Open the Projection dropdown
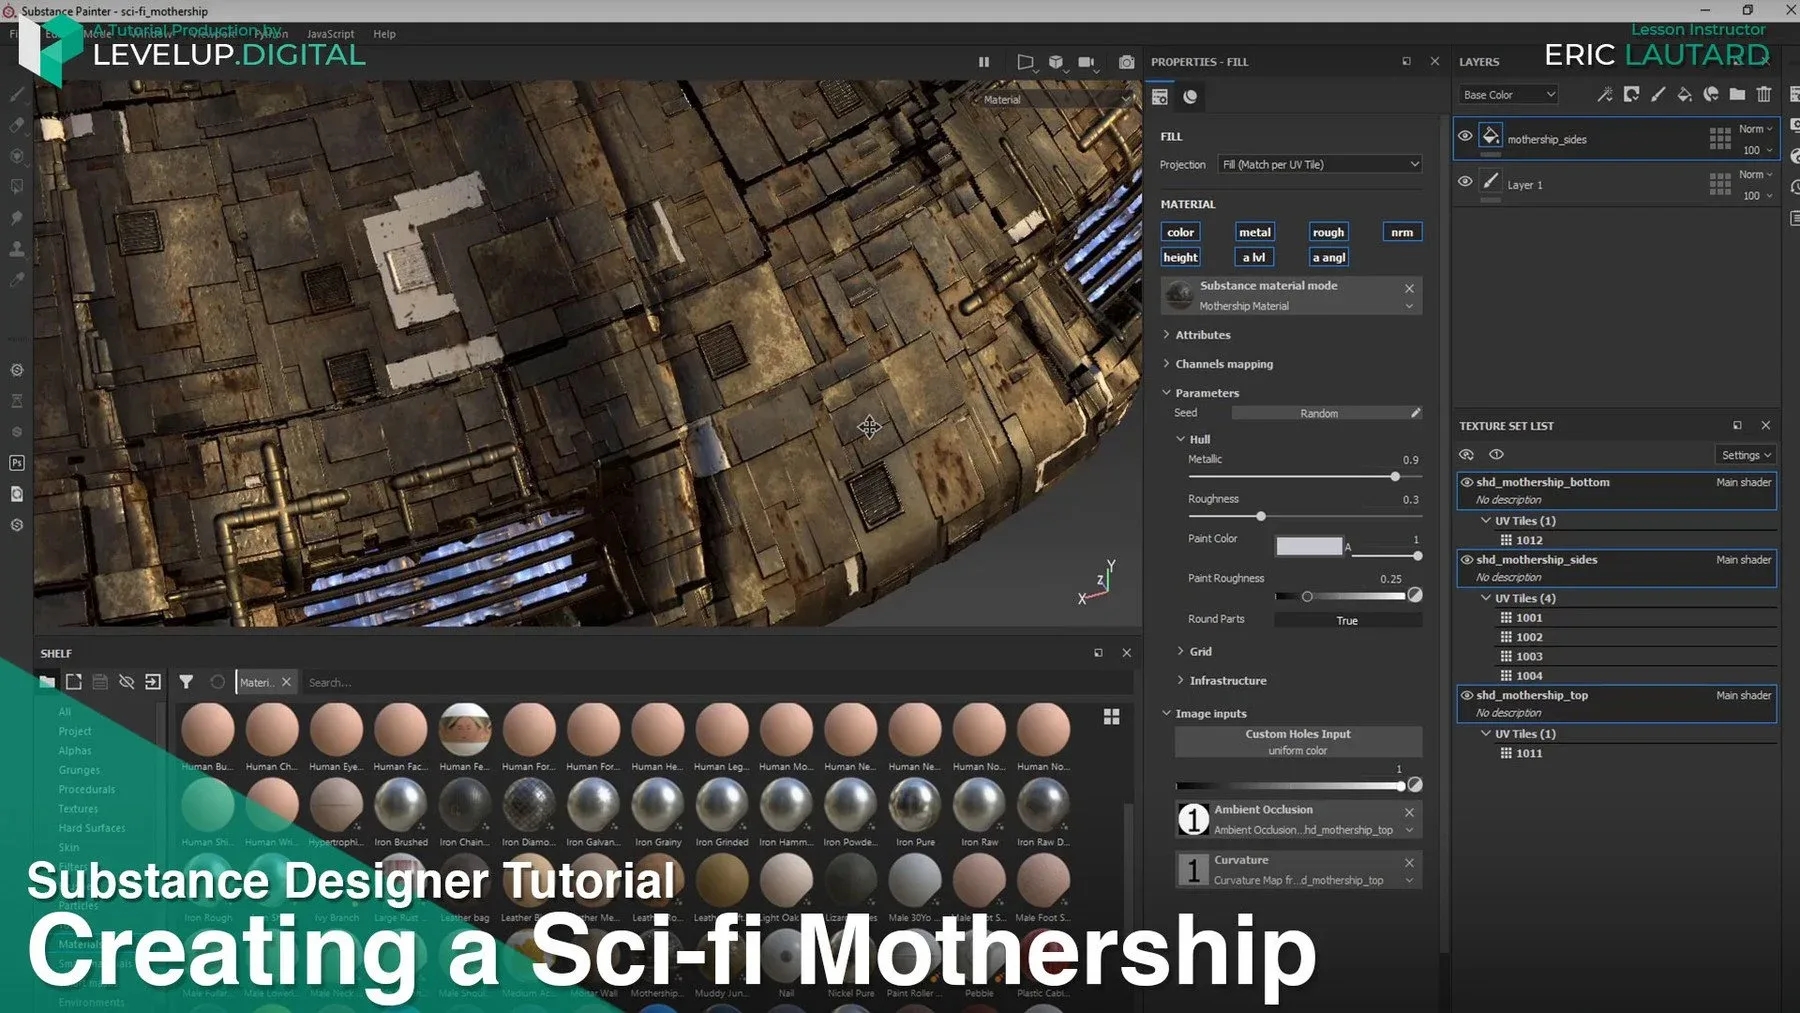1800x1013 pixels. (1319, 165)
